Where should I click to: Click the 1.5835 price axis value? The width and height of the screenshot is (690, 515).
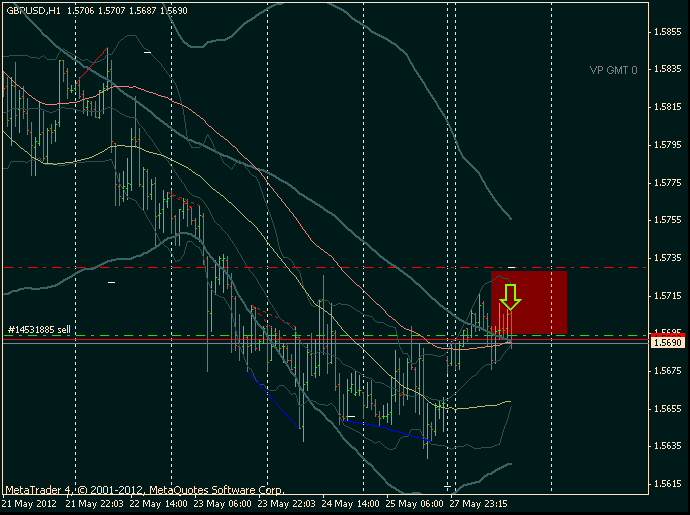pos(668,69)
